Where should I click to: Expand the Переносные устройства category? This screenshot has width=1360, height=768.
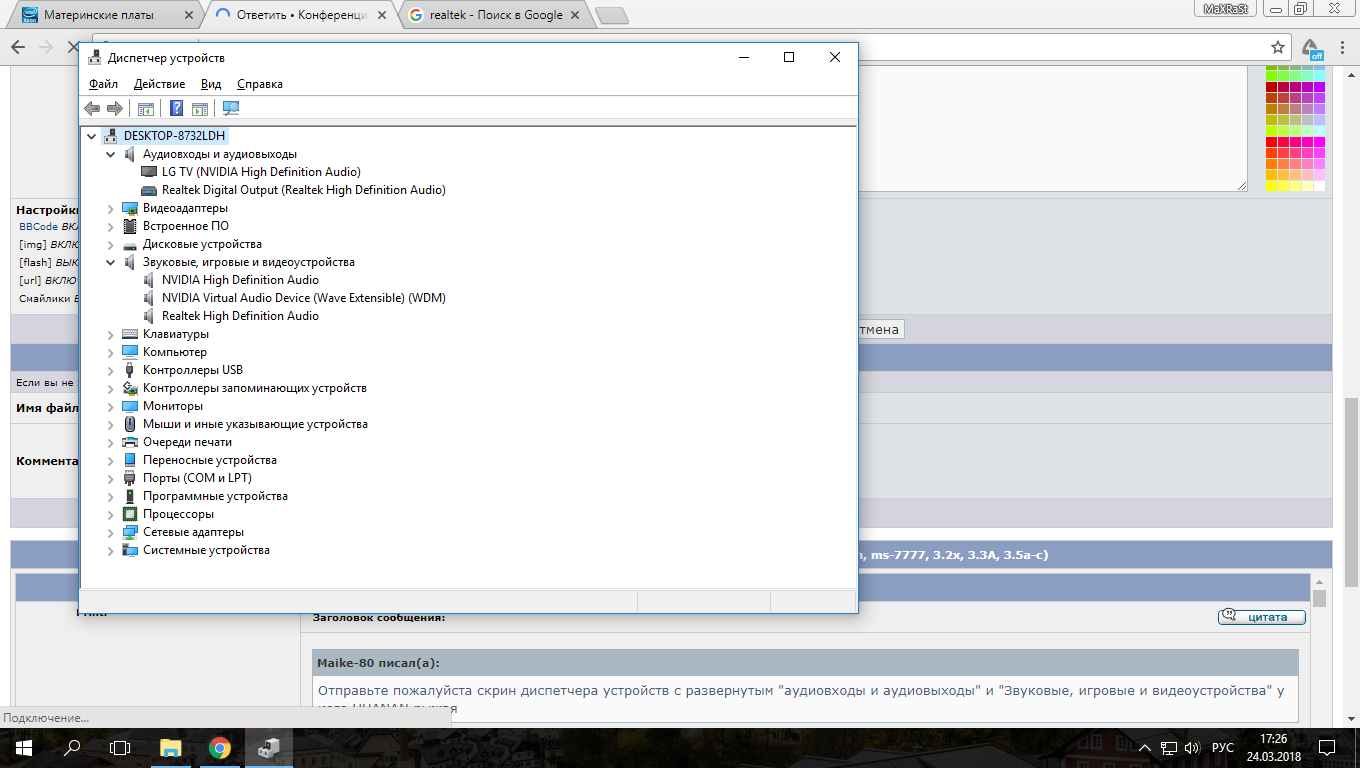111,460
